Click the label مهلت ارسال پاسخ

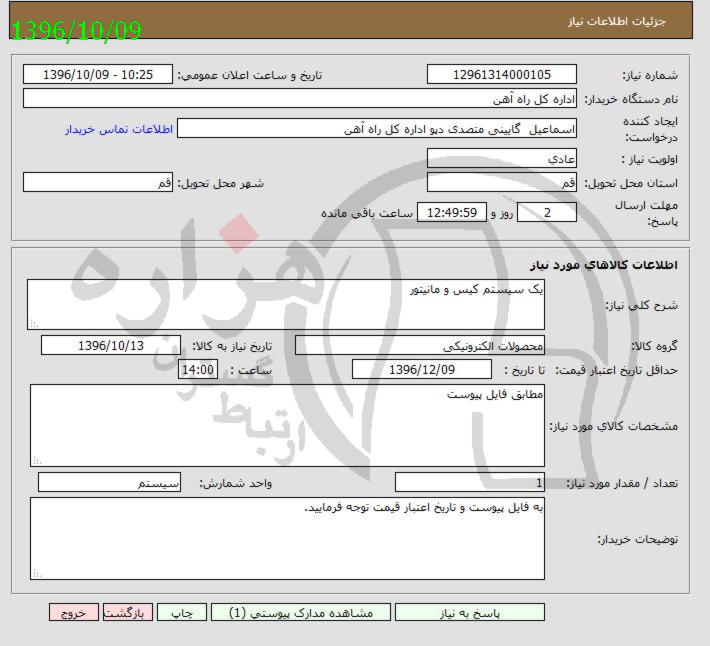click(x=646, y=213)
